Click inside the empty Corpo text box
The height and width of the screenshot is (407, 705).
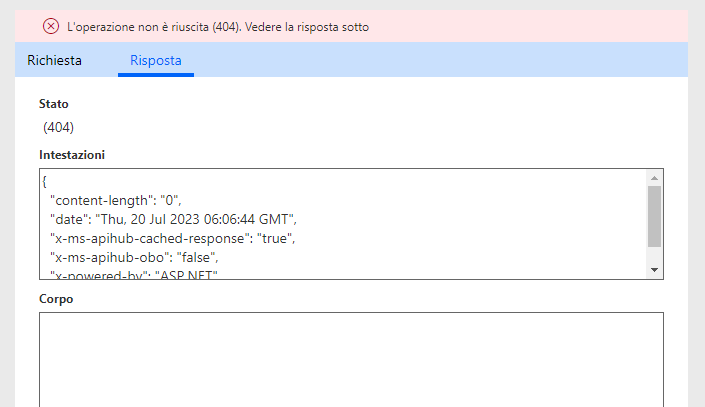coord(350,358)
